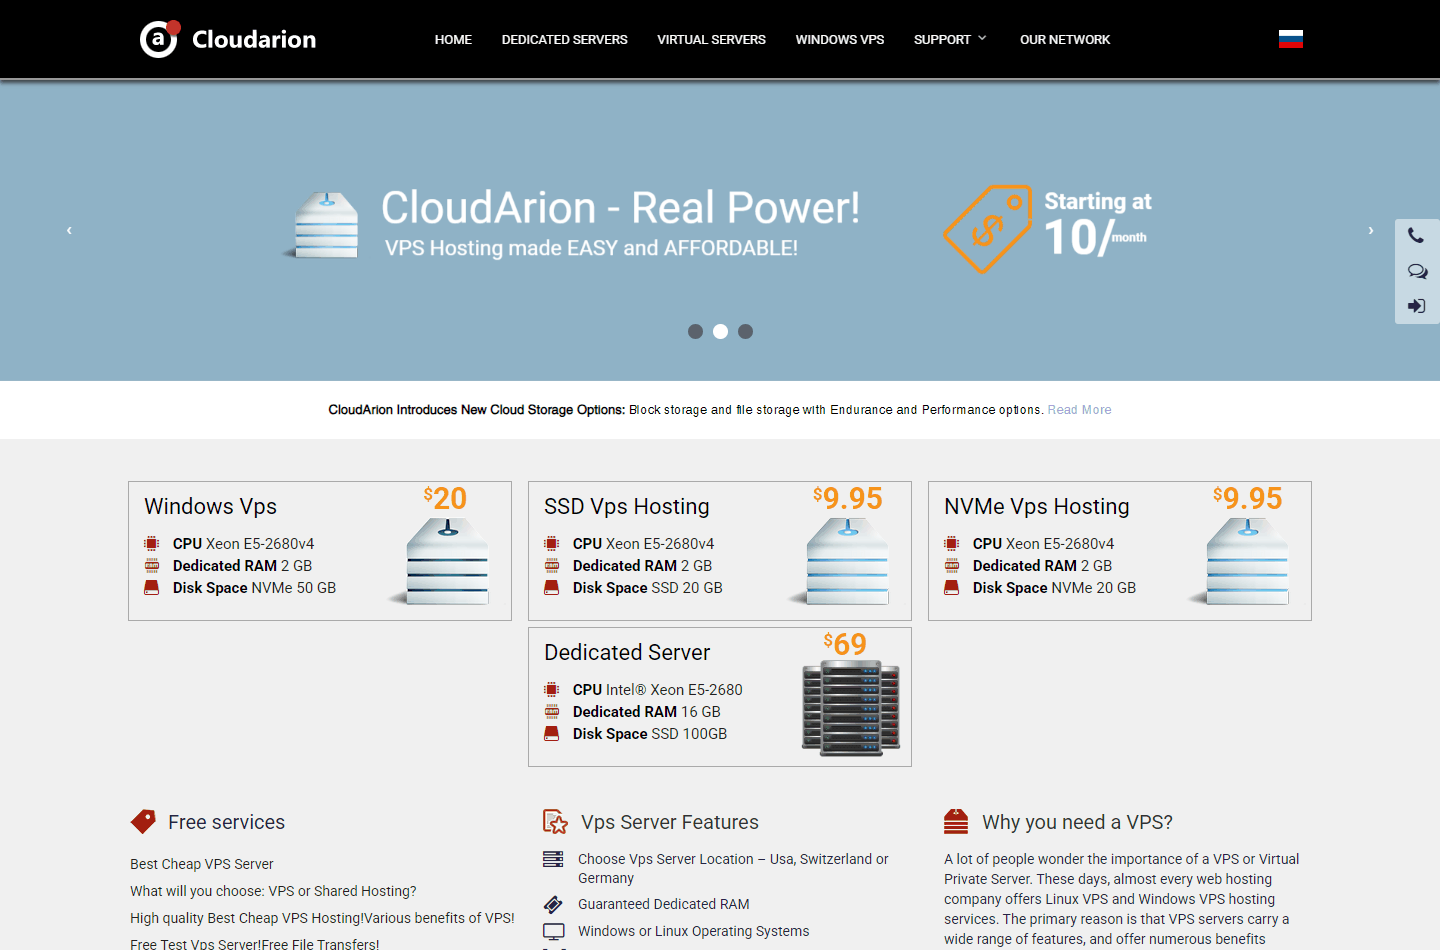Screen dimensions: 1440x950
Task: Click disk icon in Dedicated Server card
Action: tap(552, 734)
